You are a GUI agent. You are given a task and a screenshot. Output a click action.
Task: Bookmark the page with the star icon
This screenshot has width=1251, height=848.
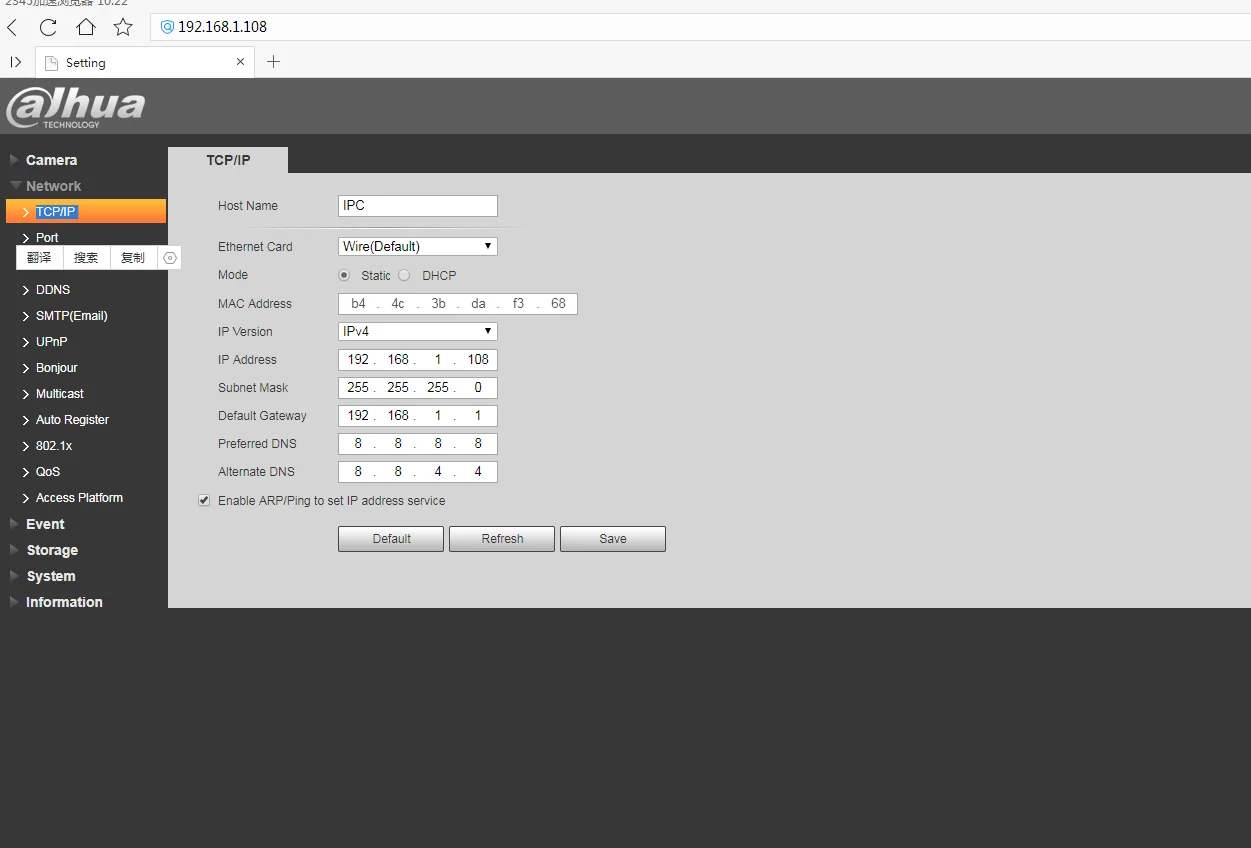[123, 27]
